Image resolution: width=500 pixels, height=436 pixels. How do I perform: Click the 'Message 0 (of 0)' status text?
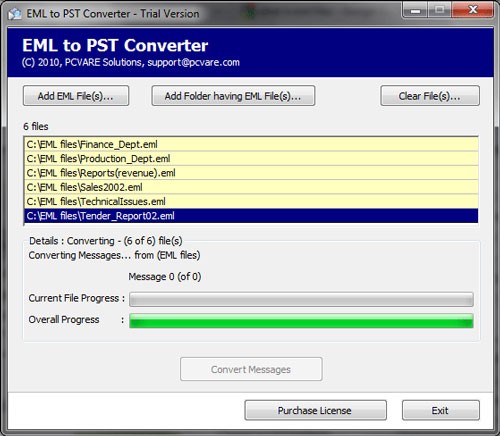[165, 277]
